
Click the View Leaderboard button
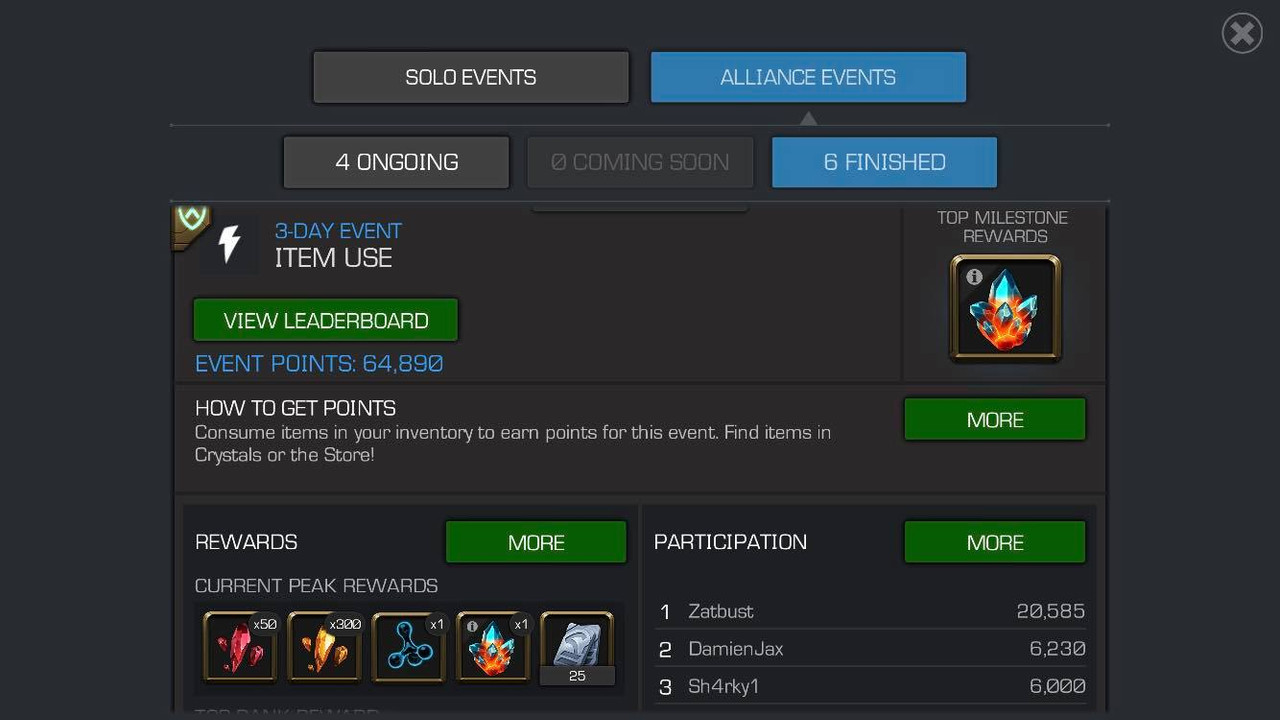pos(326,320)
